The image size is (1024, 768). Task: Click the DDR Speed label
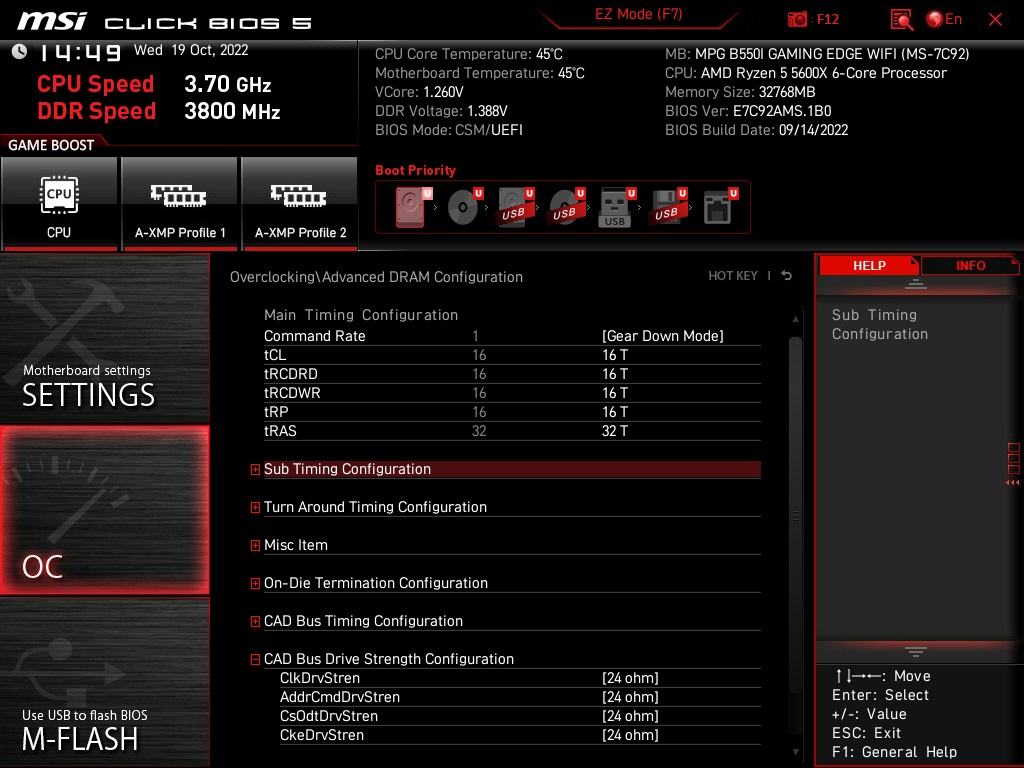point(96,111)
